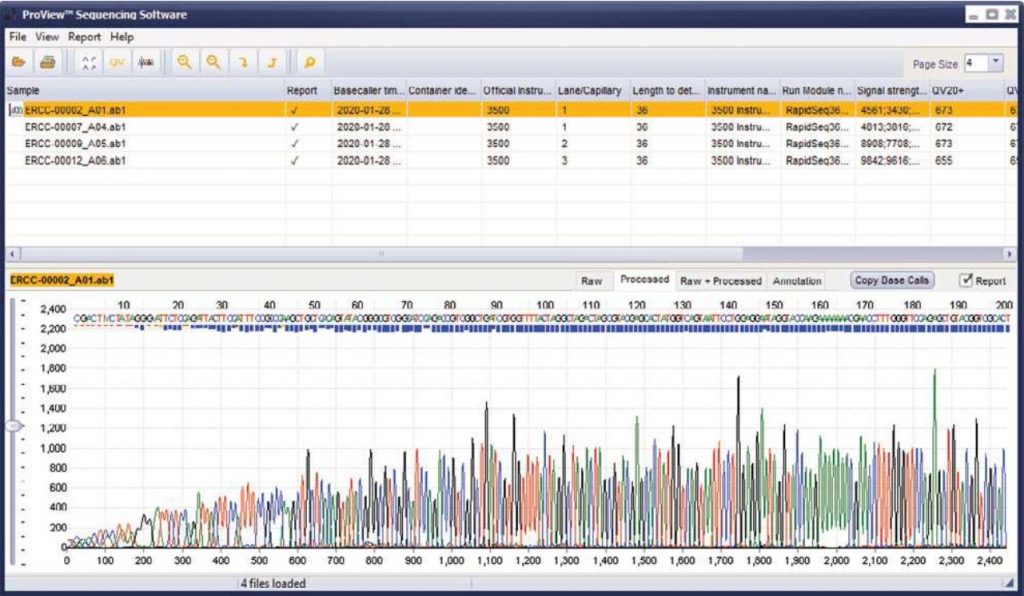Click the table's horizontal scrollbar left arrow
Viewport: 1024px width, 596px height.
coord(12,253)
